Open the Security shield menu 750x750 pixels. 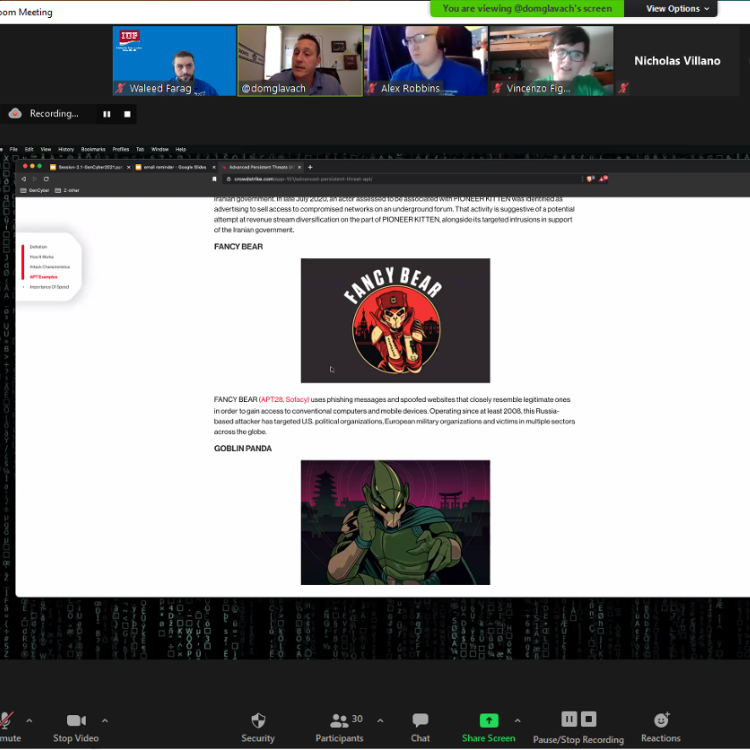click(258, 727)
